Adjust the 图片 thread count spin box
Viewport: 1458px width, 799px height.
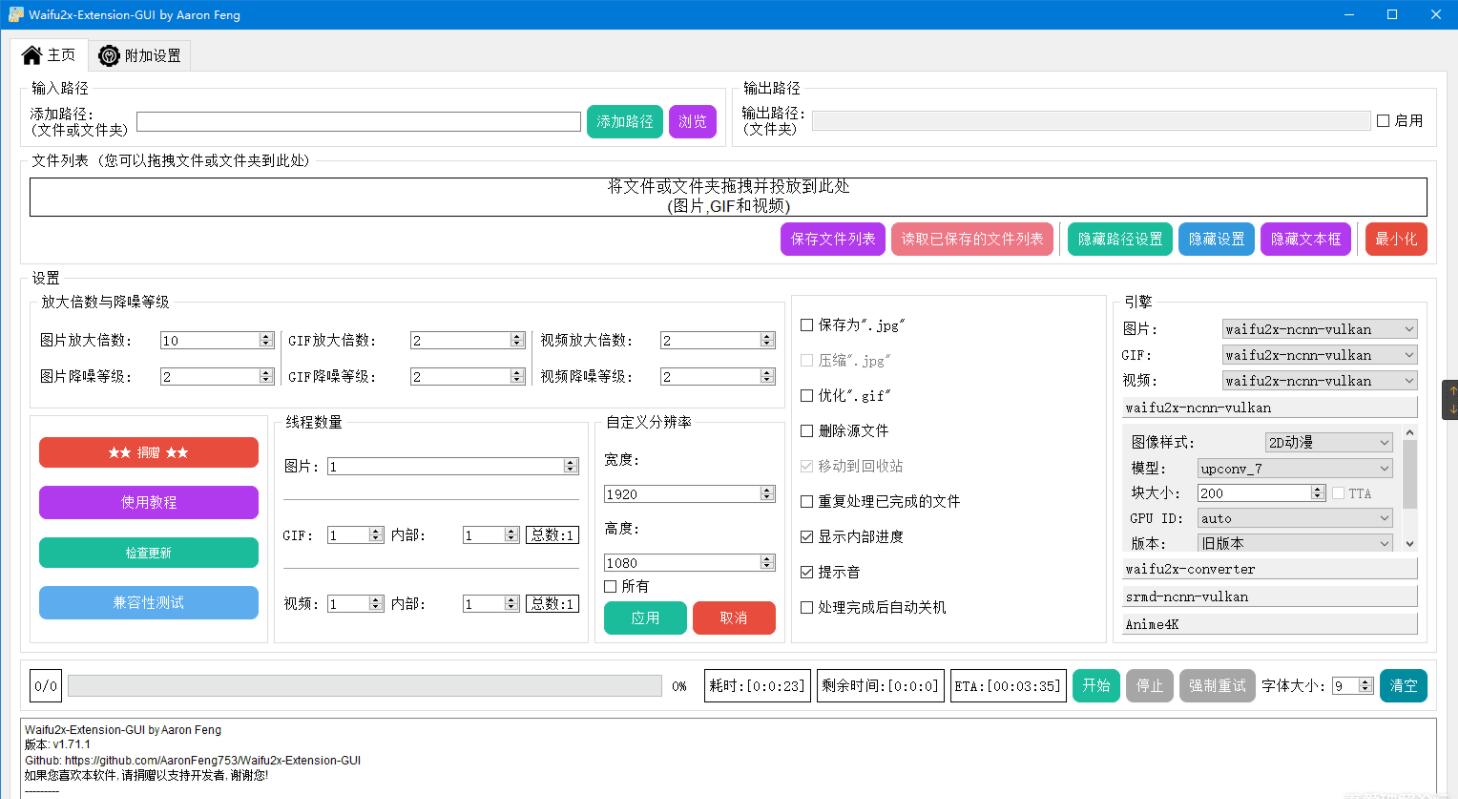click(453, 466)
